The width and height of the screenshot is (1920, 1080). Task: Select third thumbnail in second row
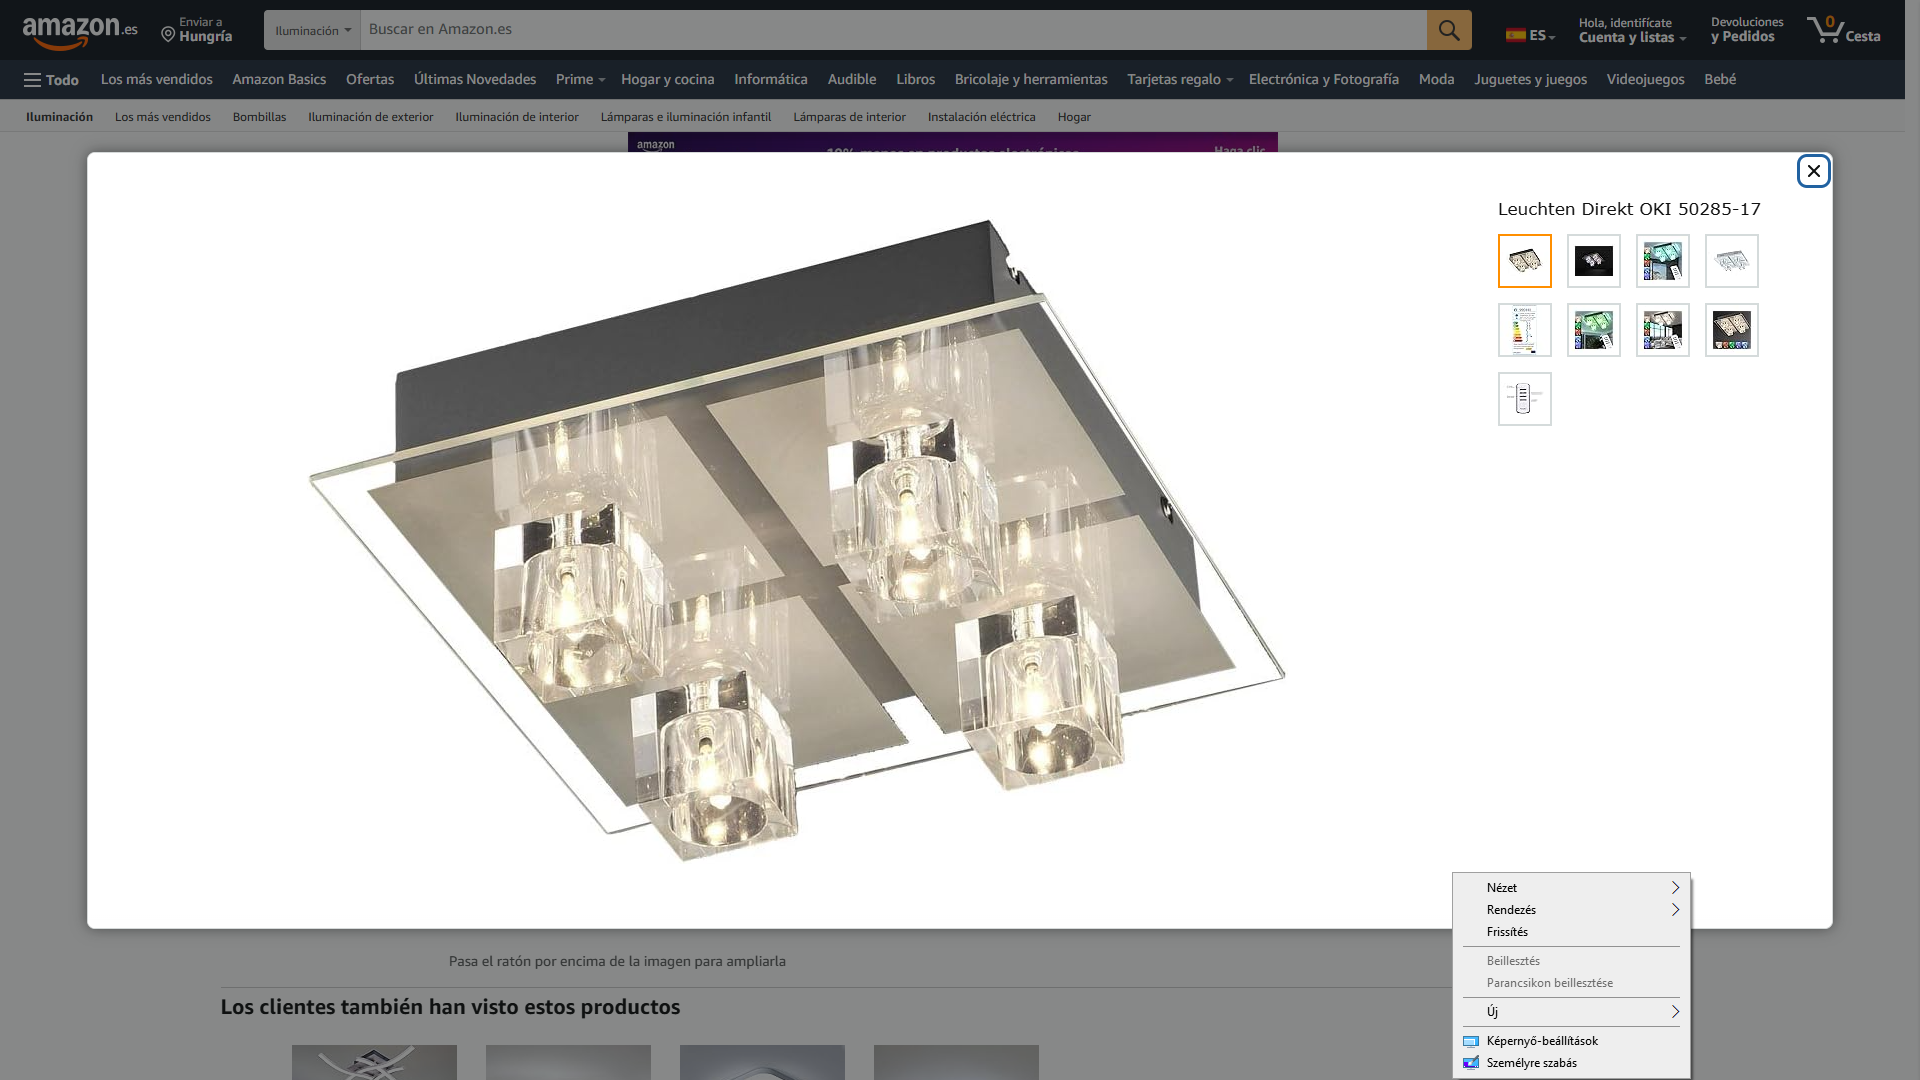point(1663,330)
